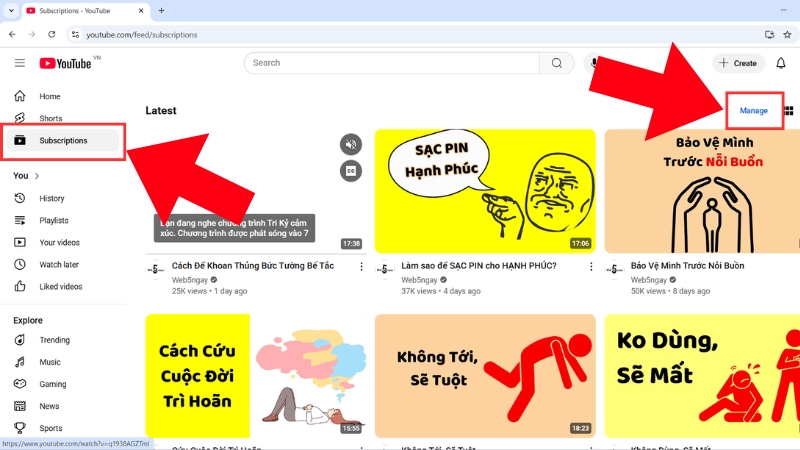Click the Trending flame icon
This screenshot has height=450, width=800.
coord(19,340)
